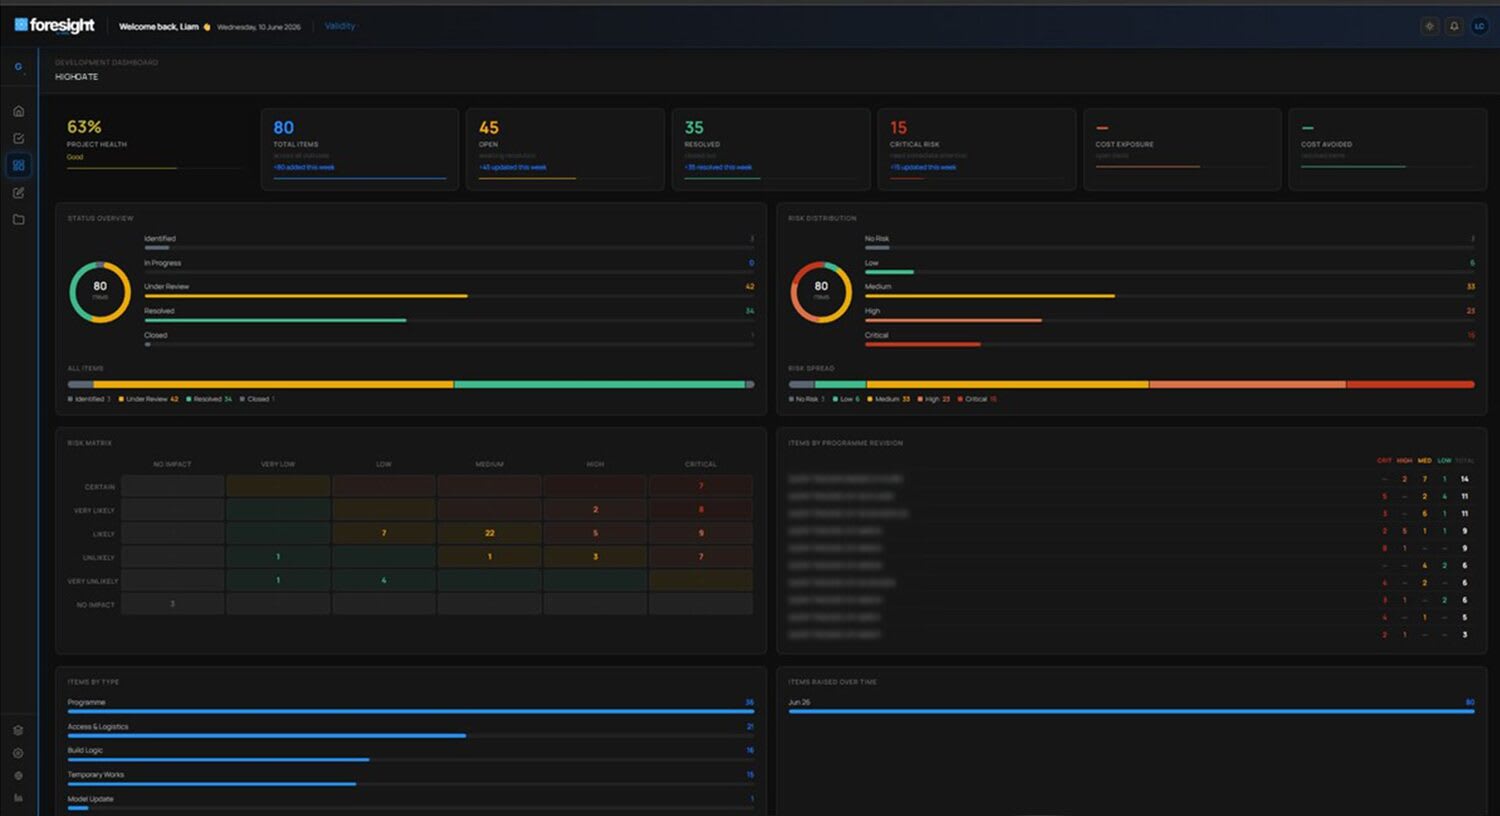Viewport: 1500px width, 816px height.
Task: Click the red Critical segment of Risk Spread bar
Action: click(1410, 384)
